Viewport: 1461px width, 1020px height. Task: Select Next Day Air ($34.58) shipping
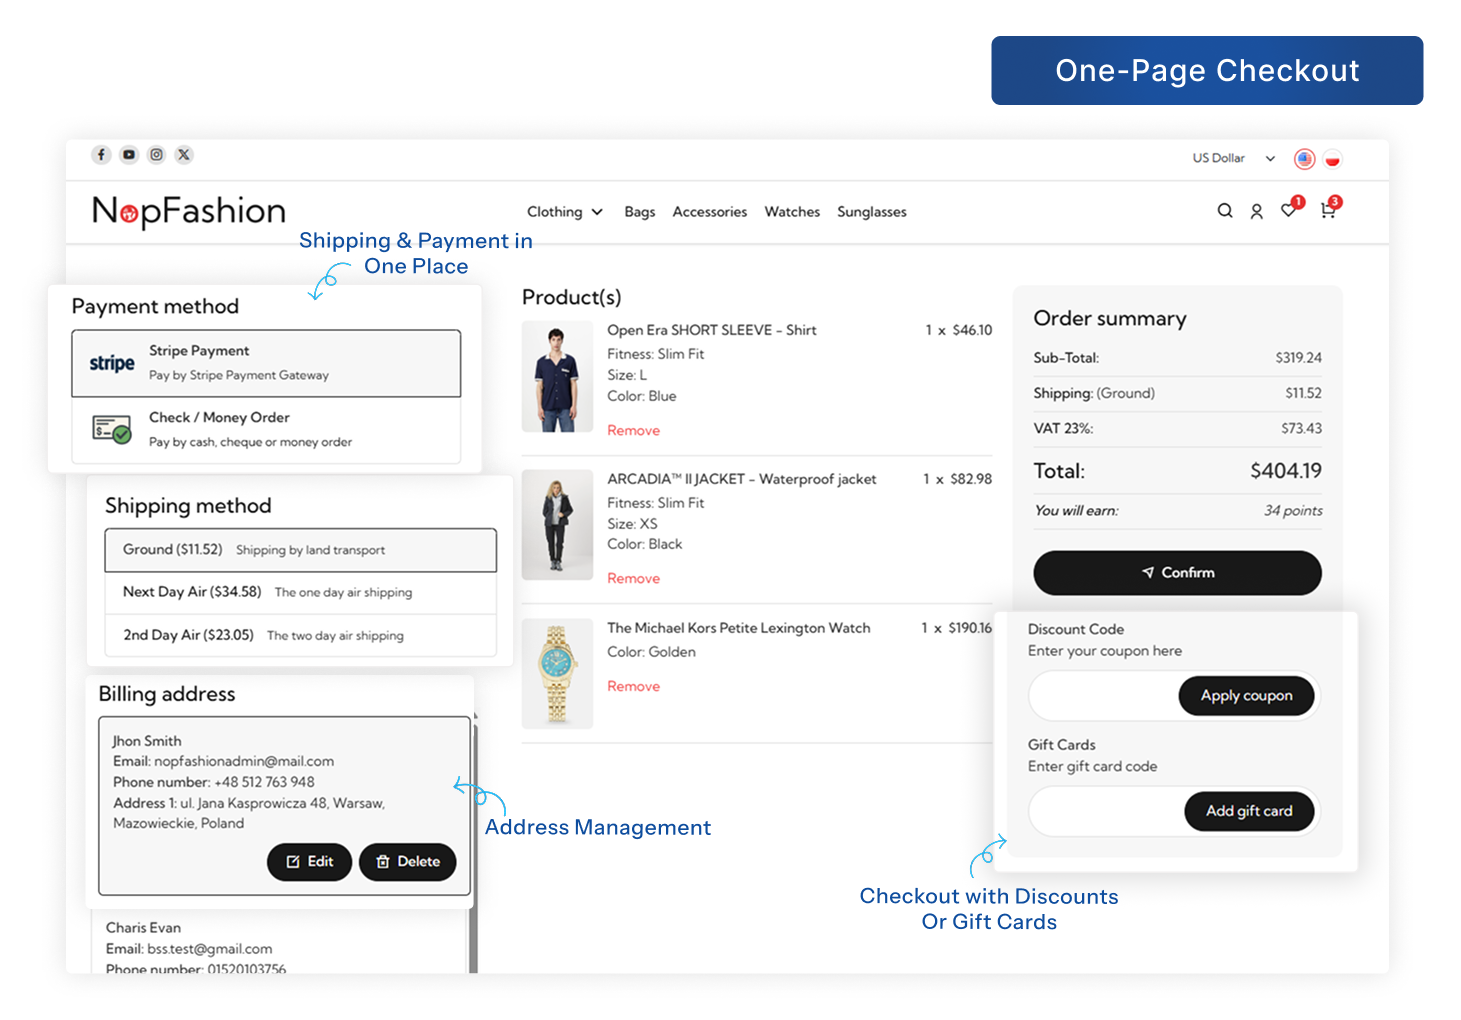300,592
